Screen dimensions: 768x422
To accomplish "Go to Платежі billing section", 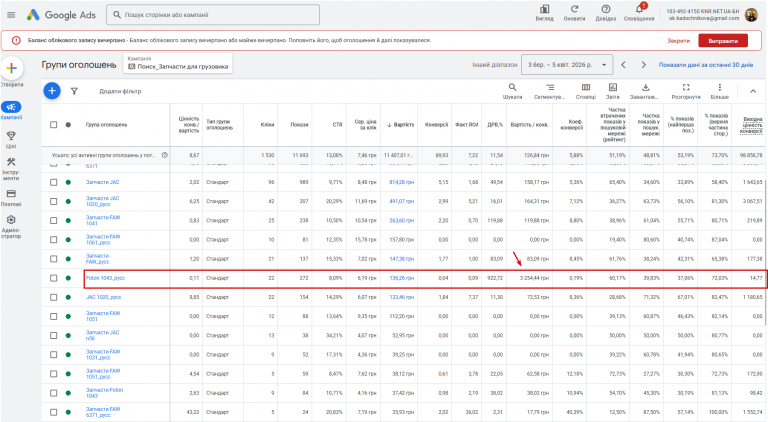I will pyautogui.click(x=11, y=196).
